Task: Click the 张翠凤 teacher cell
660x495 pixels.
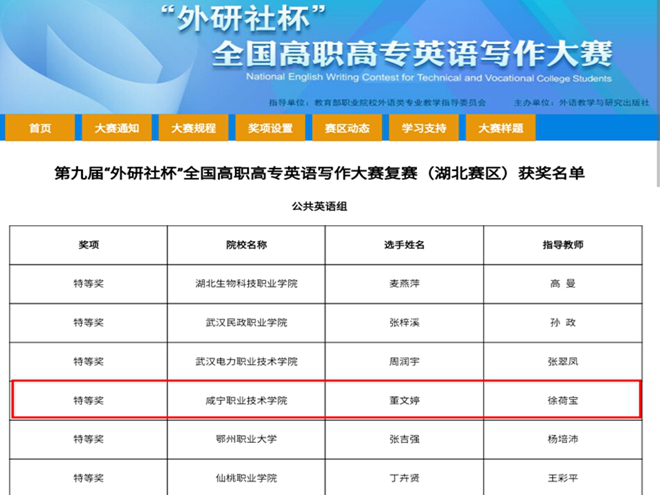Action: pos(563,362)
